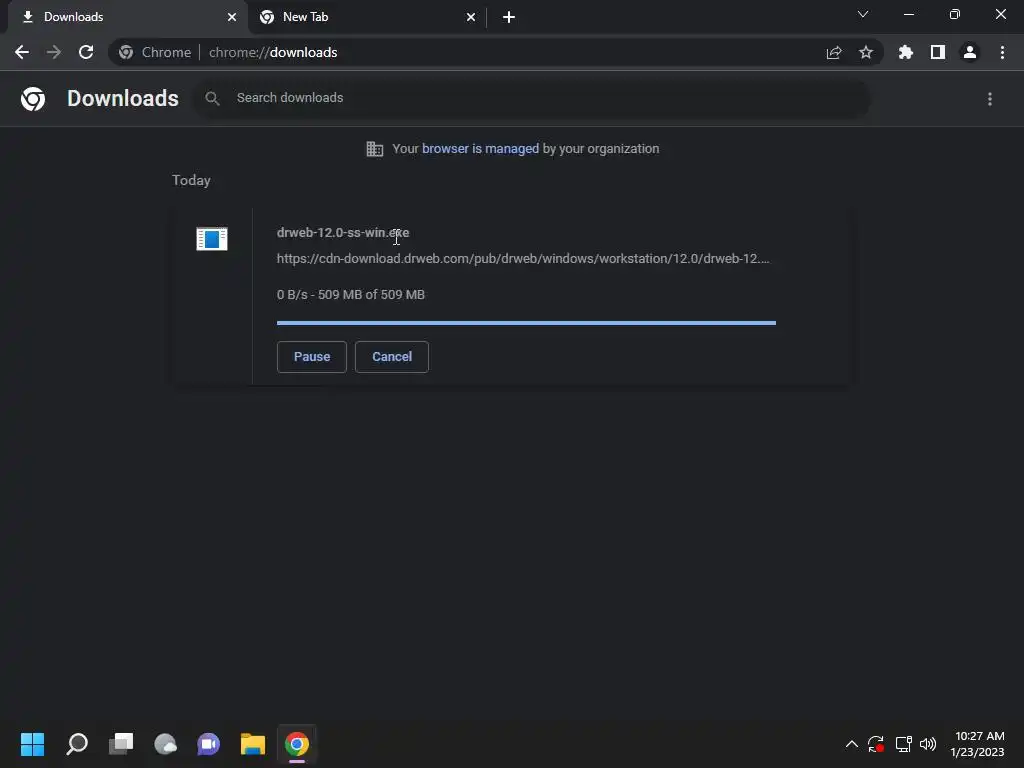Focus the Search downloads field

pyautogui.click(x=532, y=99)
